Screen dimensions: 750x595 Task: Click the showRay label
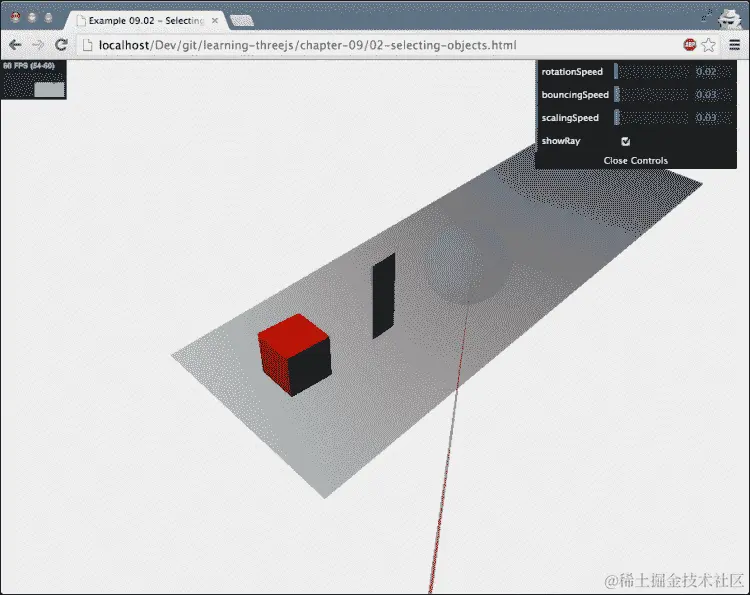(561, 141)
